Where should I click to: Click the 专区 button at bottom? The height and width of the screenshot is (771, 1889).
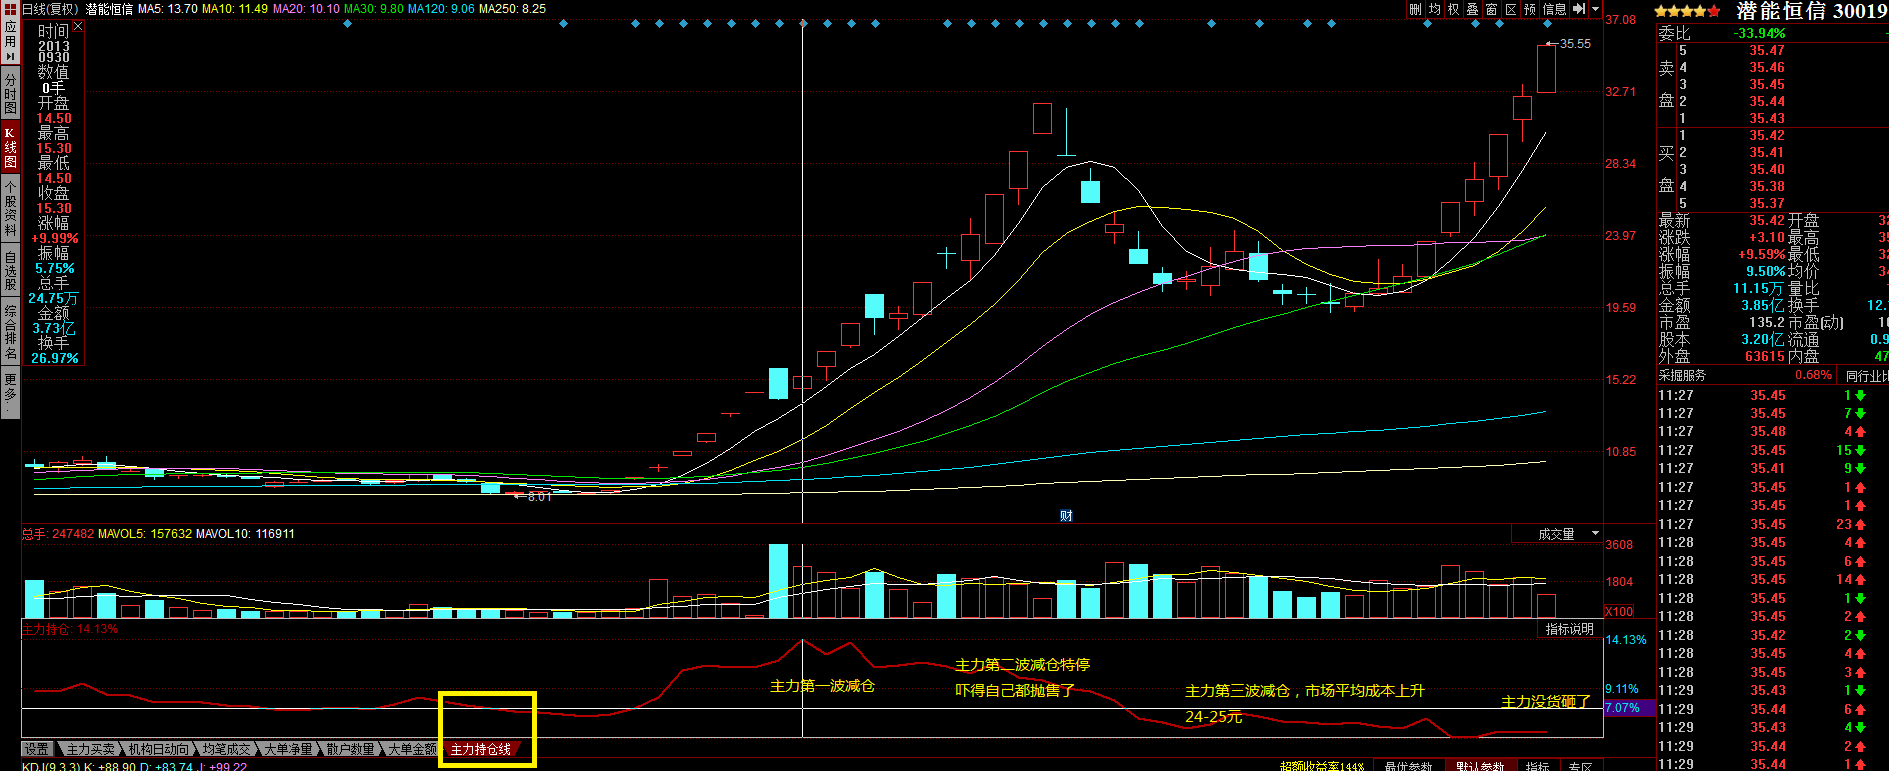coord(1580,766)
